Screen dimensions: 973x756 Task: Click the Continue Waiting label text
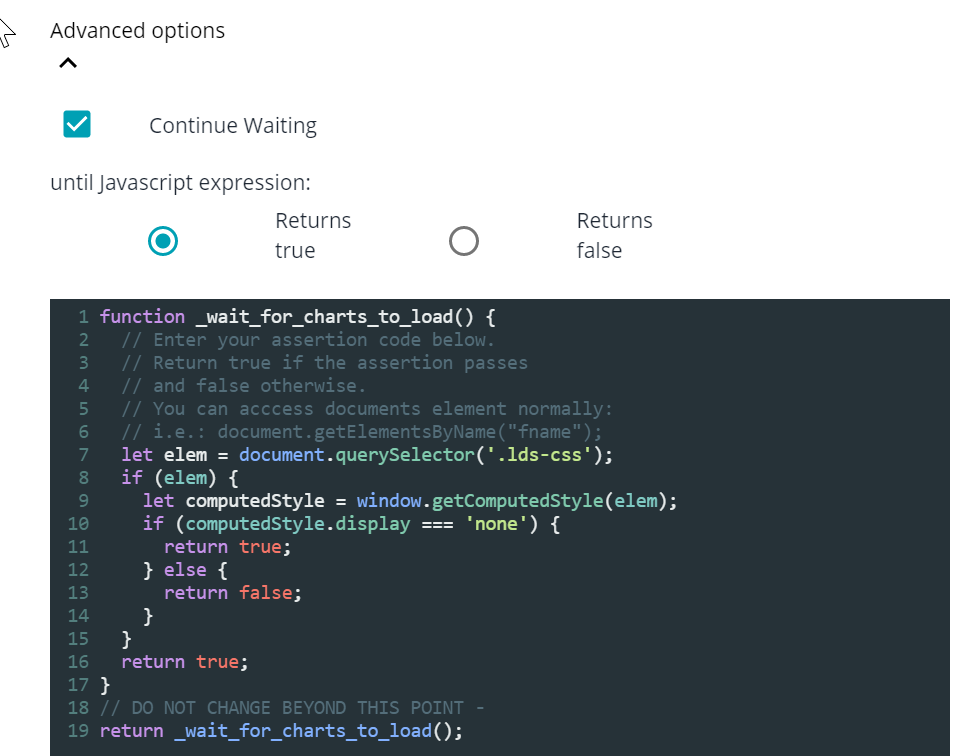233,126
